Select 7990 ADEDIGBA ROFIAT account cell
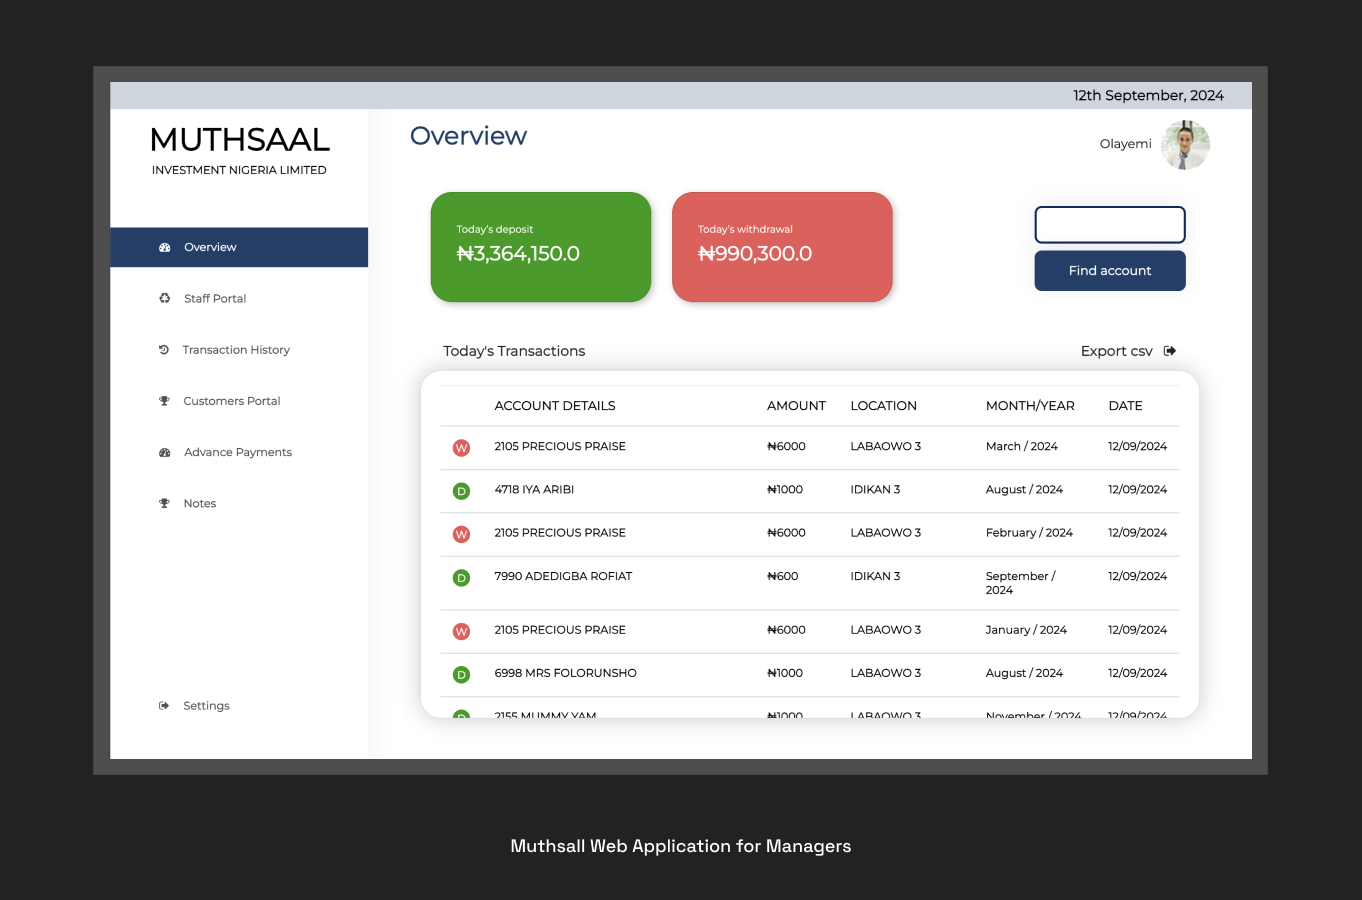This screenshot has height=900, width=1362. pyautogui.click(x=563, y=576)
